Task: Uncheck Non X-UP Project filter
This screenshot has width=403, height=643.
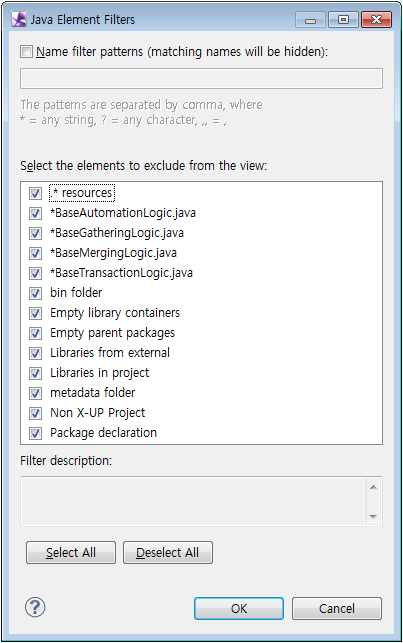Action: (35, 413)
